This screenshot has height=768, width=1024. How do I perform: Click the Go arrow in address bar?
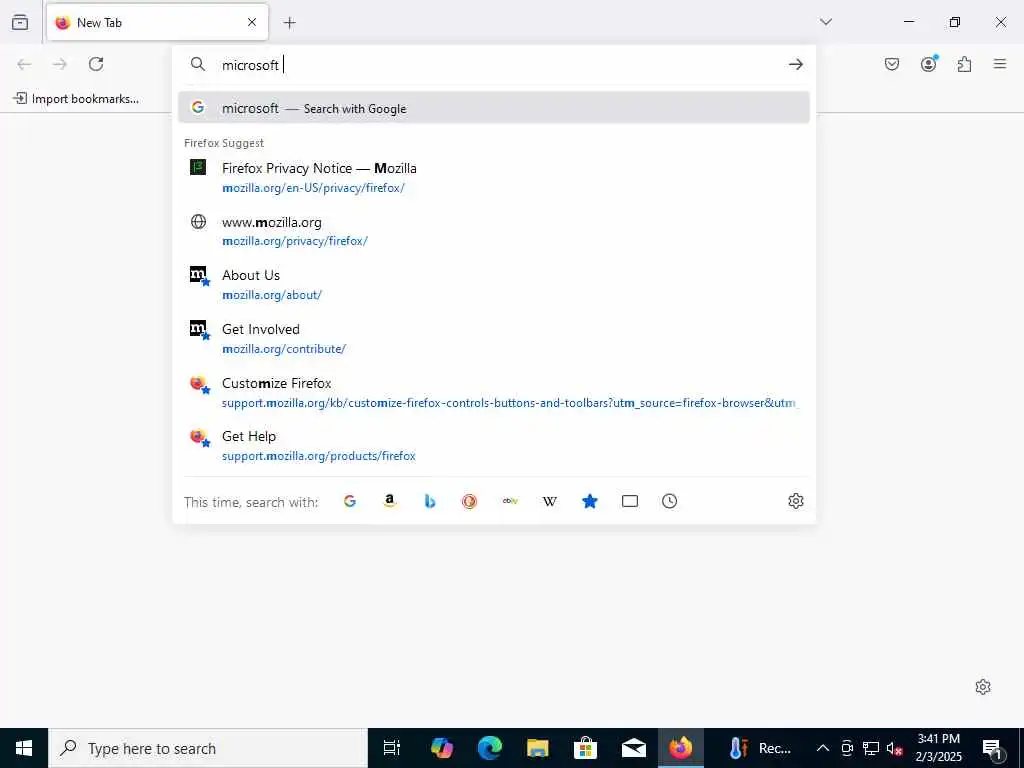click(x=795, y=64)
